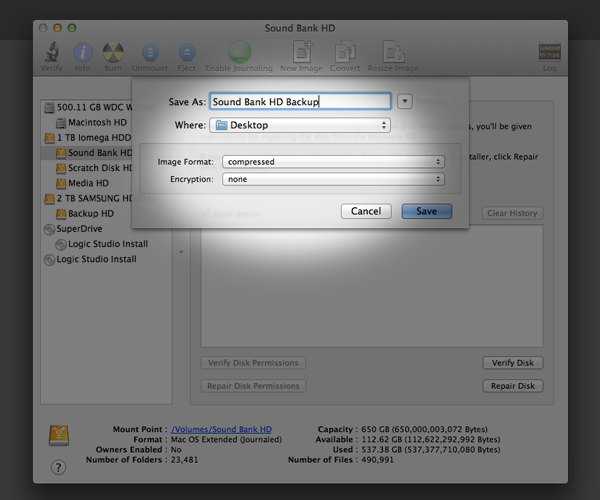The image size is (600, 500).
Task: Click the Clear History button
Action: click(512, 213)
